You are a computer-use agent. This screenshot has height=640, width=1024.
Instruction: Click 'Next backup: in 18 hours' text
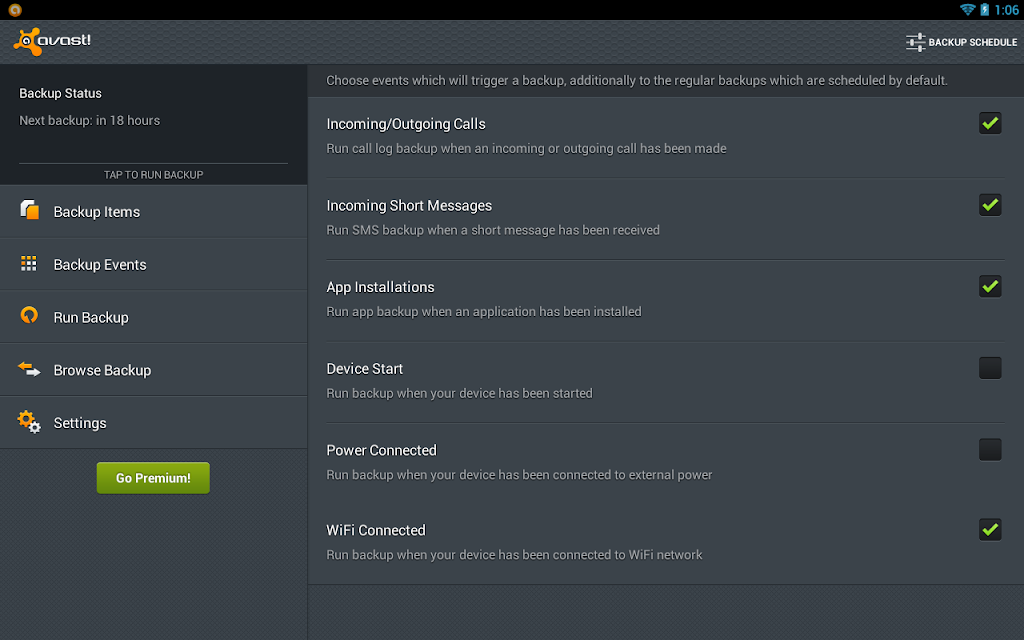coord(89,120)
